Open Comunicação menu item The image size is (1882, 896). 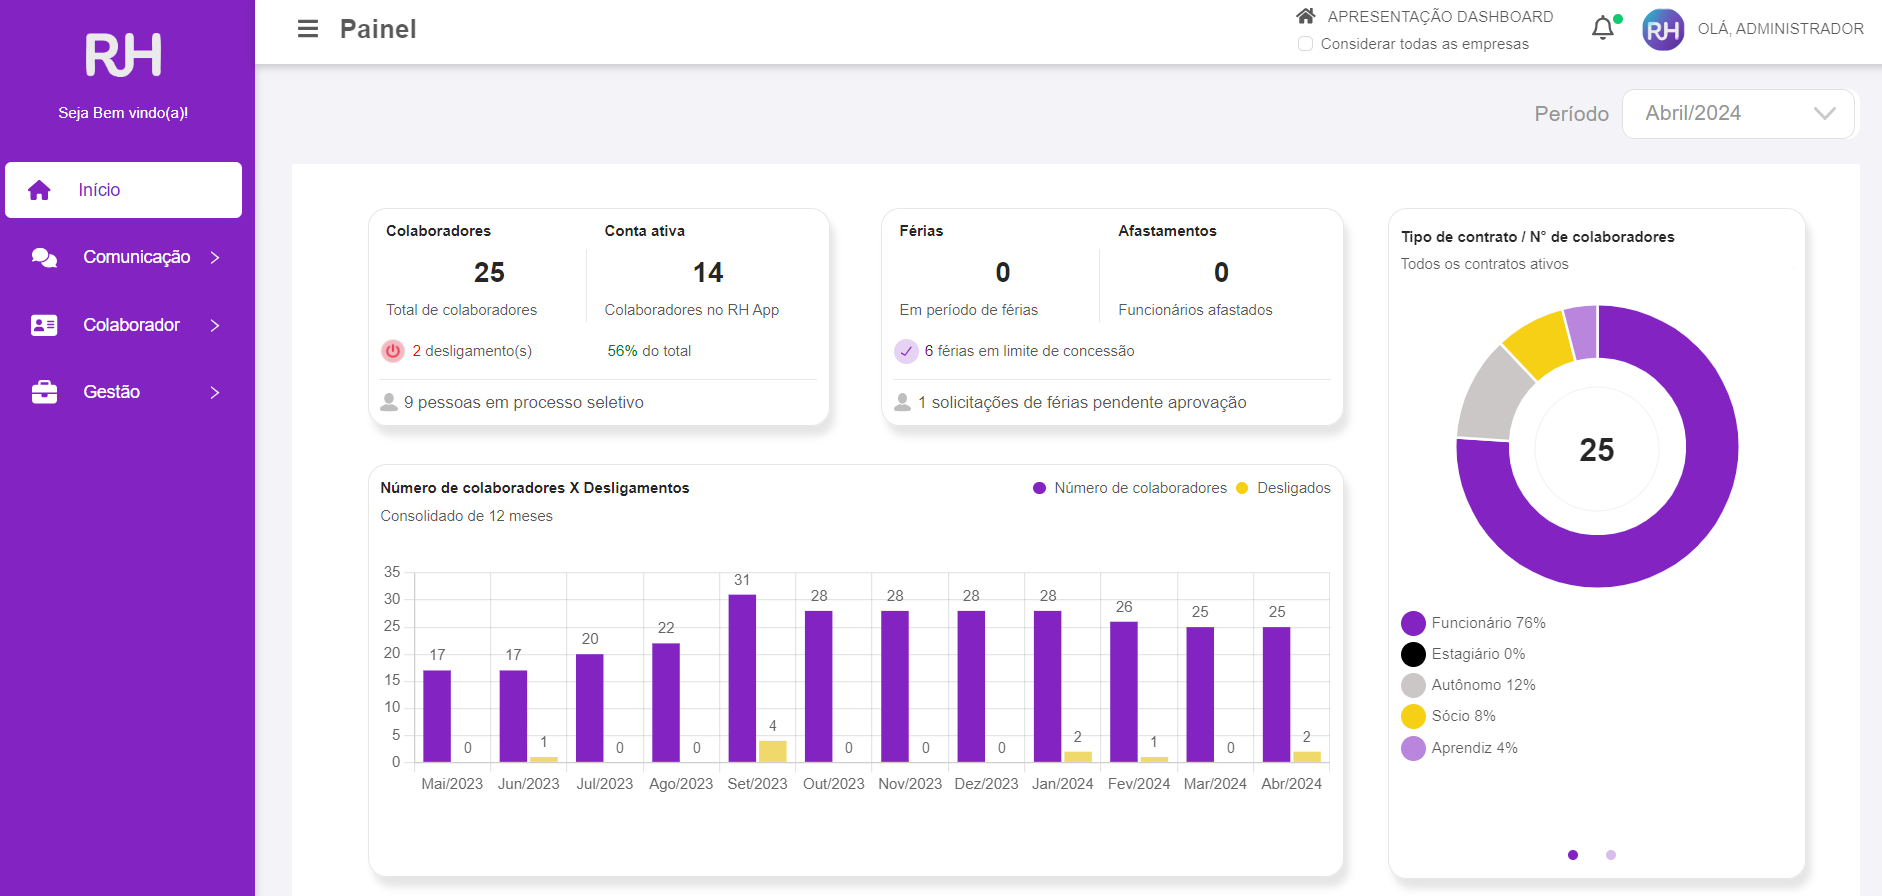(x=123, y=257)
